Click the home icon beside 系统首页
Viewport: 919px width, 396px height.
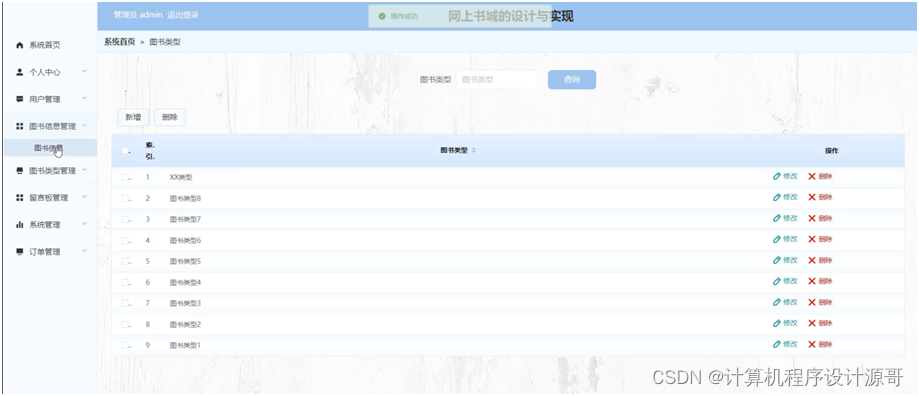point(19,45)
